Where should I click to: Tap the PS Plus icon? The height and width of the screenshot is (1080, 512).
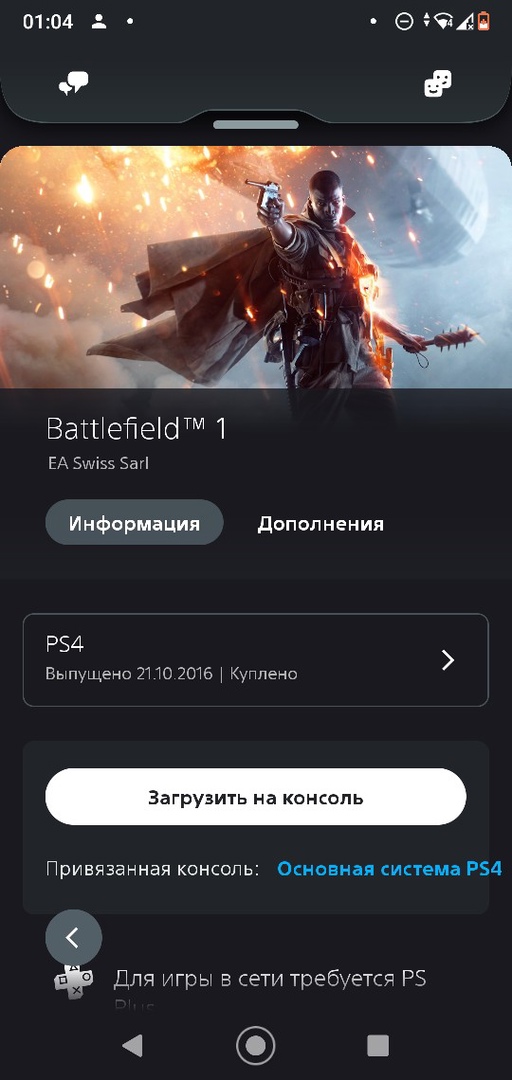coord(73,978)
